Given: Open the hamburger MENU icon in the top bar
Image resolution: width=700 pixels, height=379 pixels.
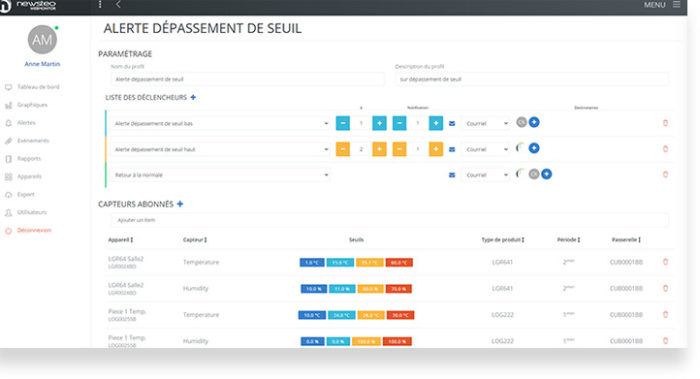Looking at the screenshot, I should pos(676,4).
